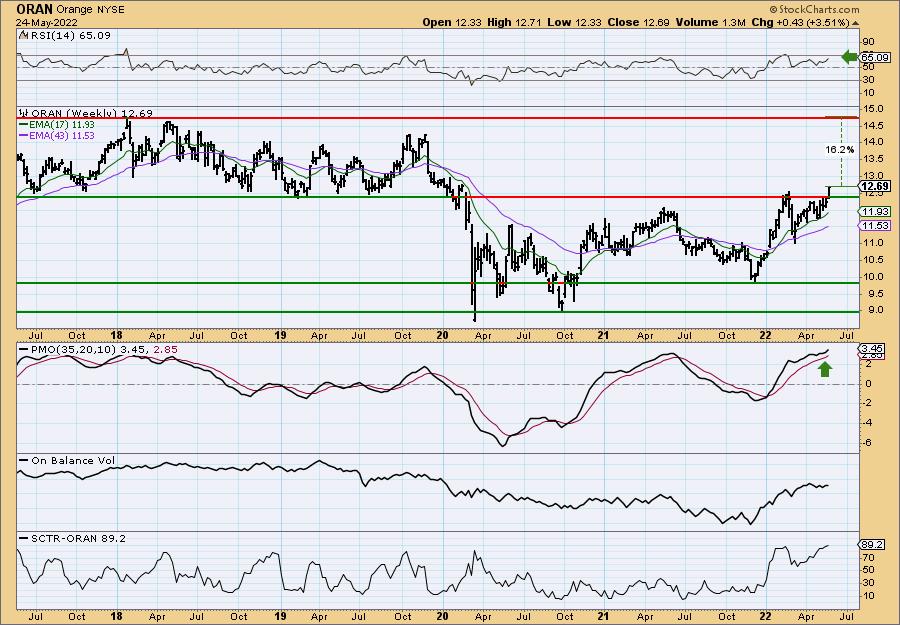Click the 'ORAN (Weekly) 12.69' panel label
This screenshot has width=900, height=625.
92,113
